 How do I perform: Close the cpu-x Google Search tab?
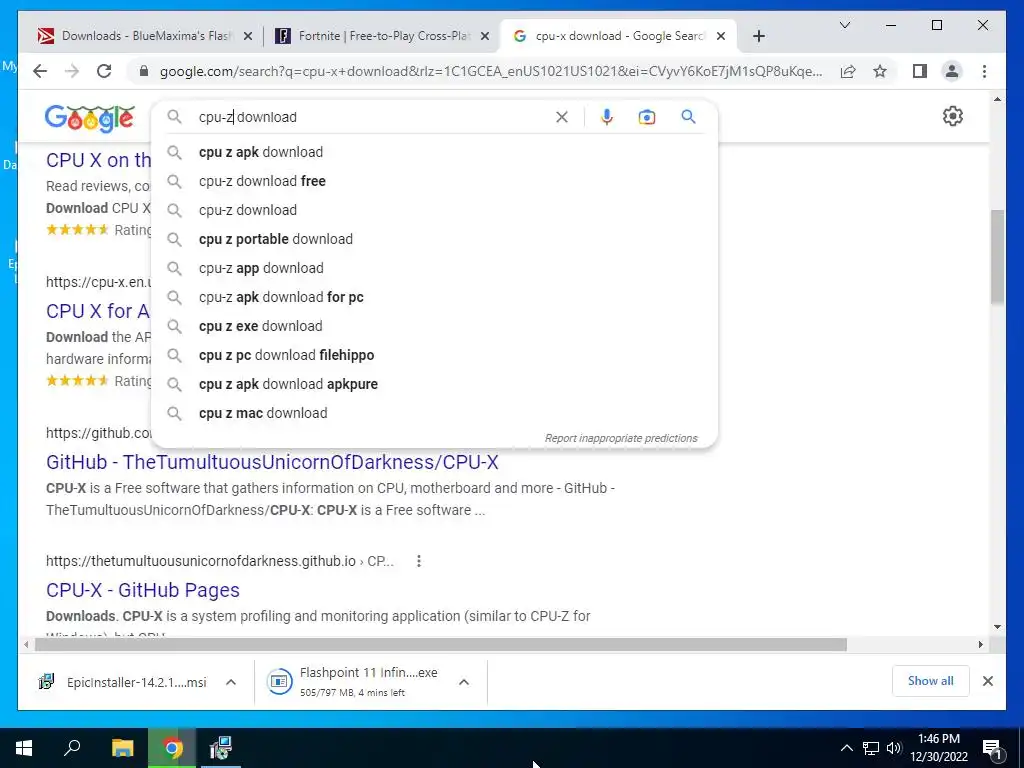click(x=721, y=36)
